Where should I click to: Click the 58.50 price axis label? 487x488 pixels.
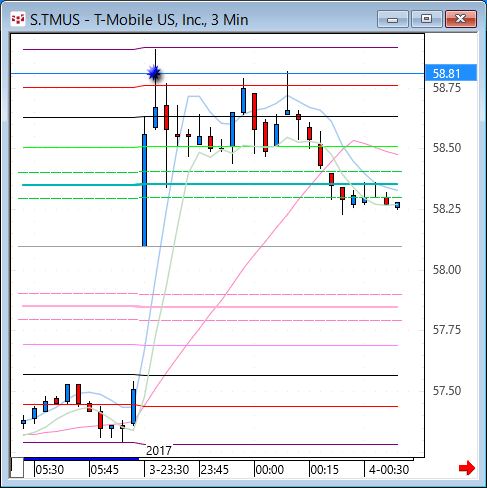447,148
